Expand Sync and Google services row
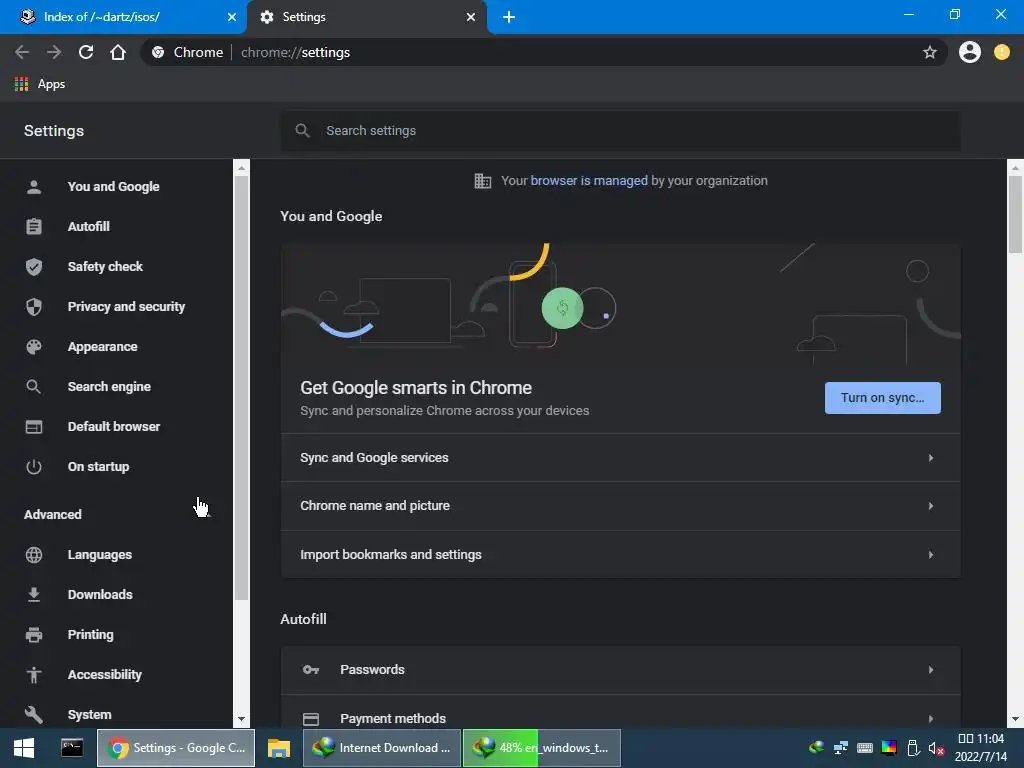This screenshot has height=768, width=1024. [620, 458]
